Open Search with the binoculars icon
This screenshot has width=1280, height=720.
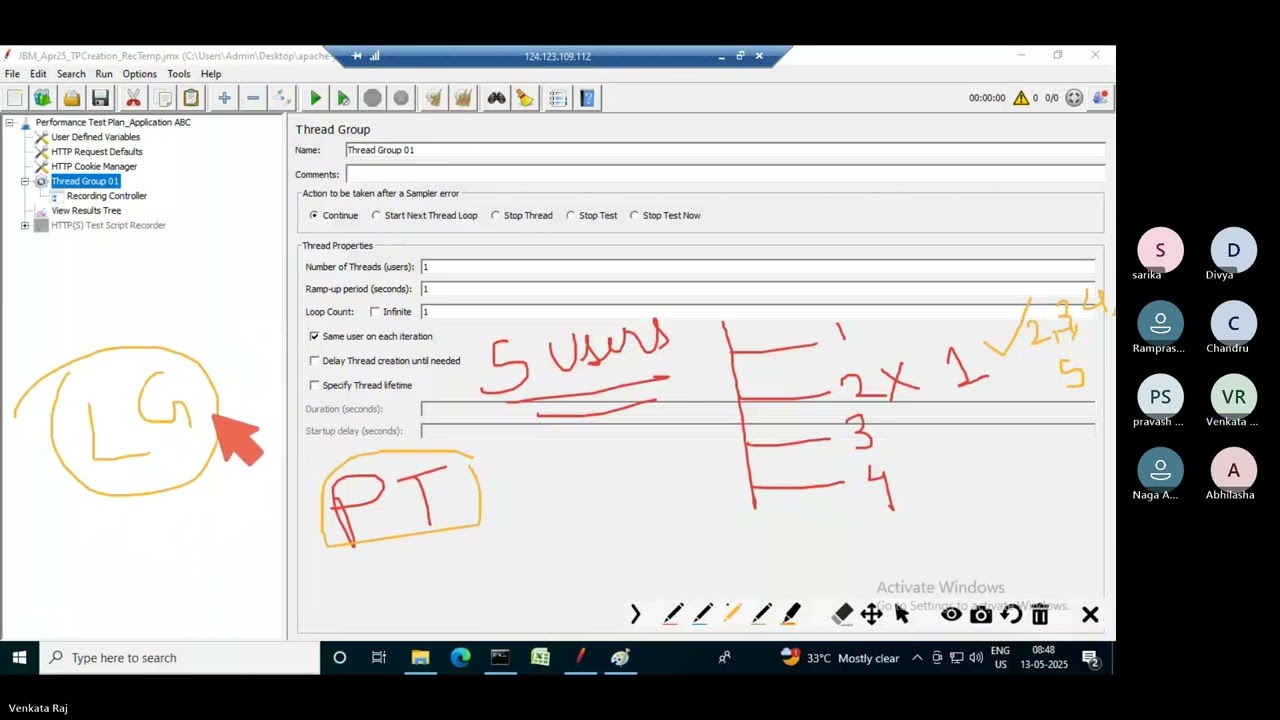496,97
